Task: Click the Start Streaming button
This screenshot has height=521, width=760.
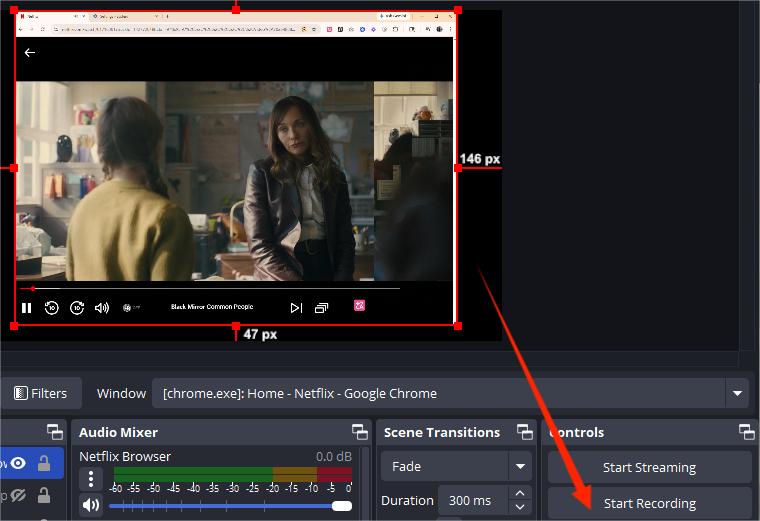Action: tap(649, 467)
